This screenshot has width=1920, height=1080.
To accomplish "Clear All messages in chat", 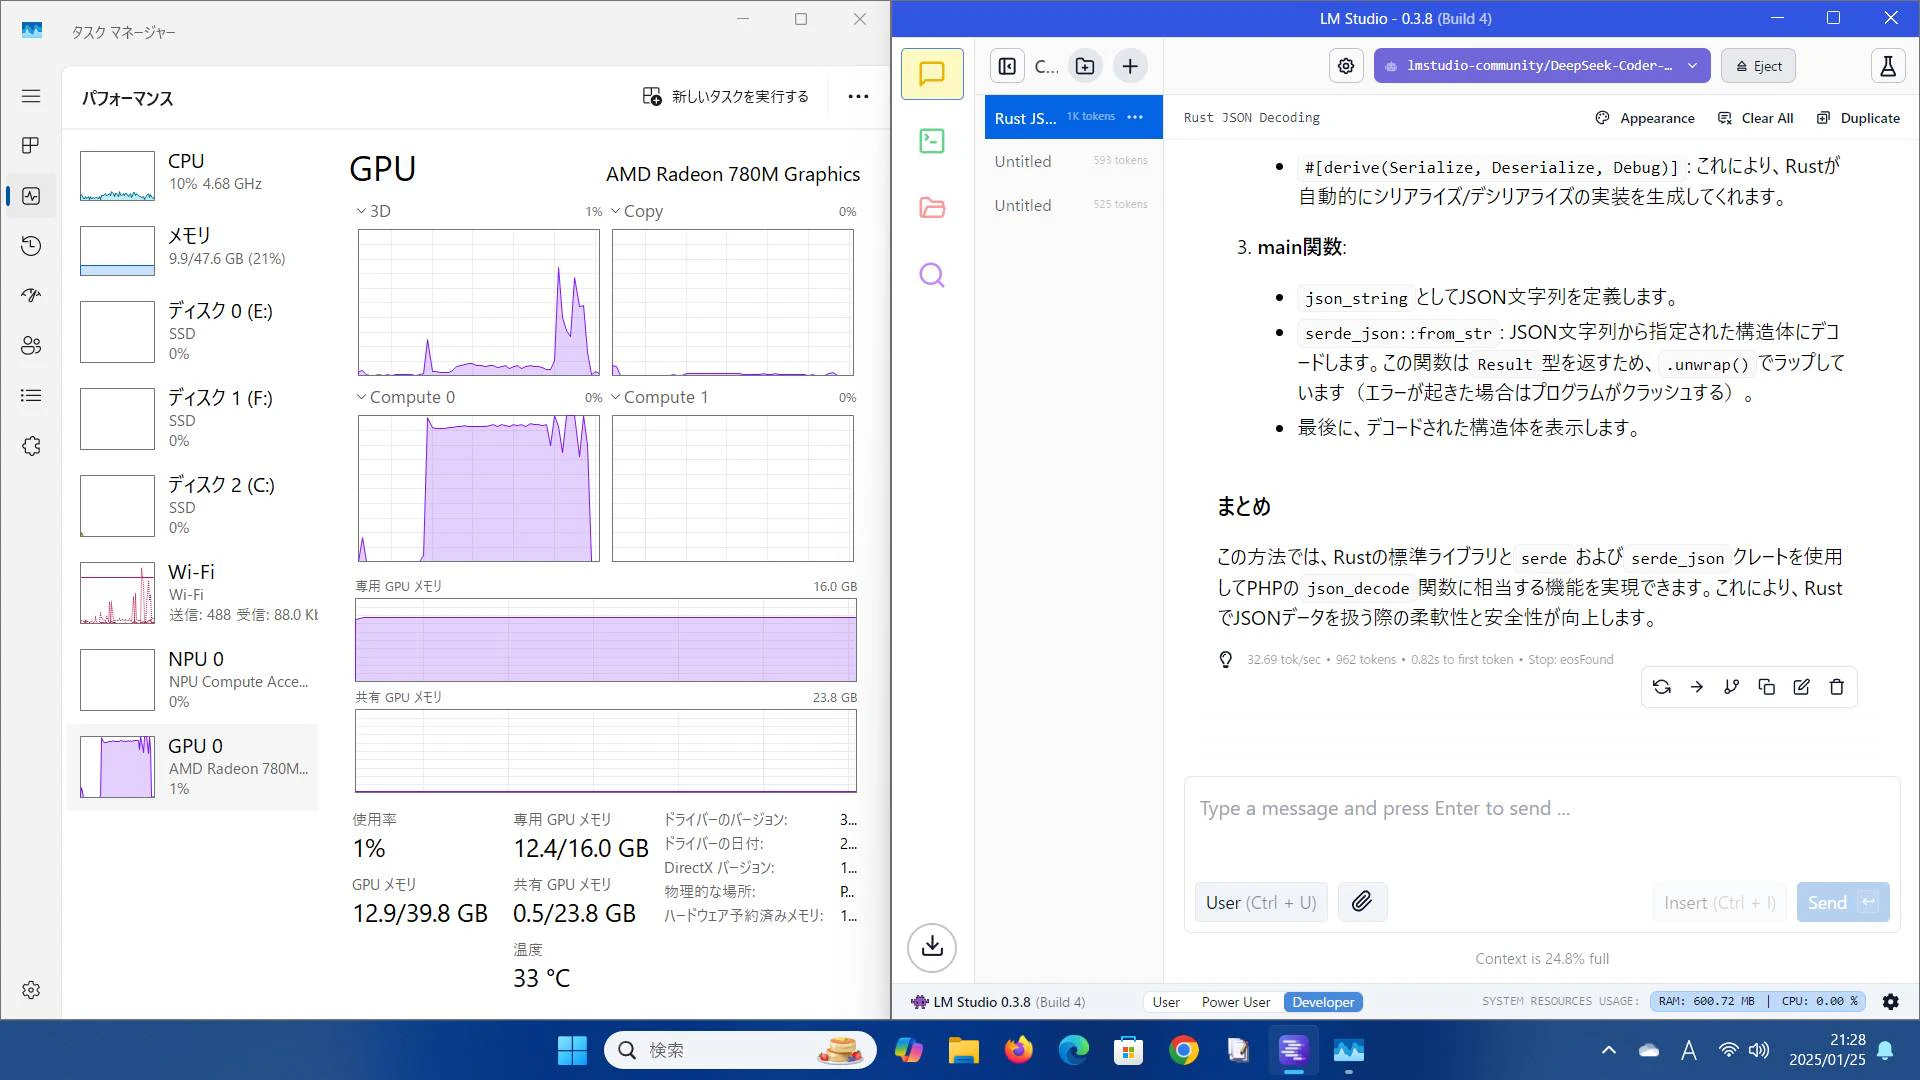I will click(1755, 118).
